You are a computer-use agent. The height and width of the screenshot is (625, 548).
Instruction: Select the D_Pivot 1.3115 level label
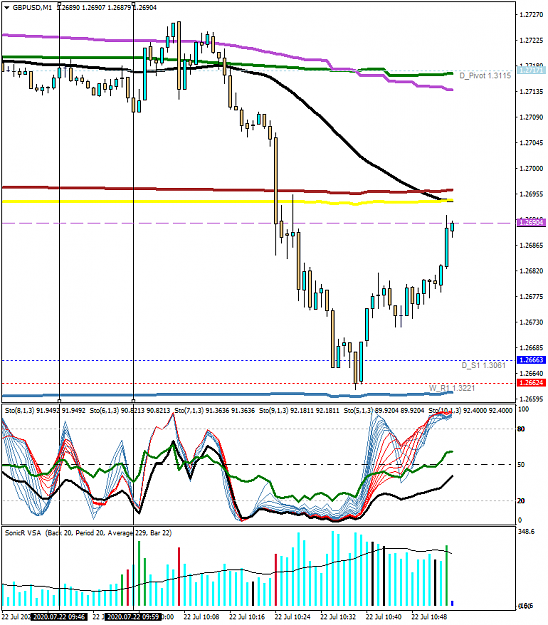point(485,76)
